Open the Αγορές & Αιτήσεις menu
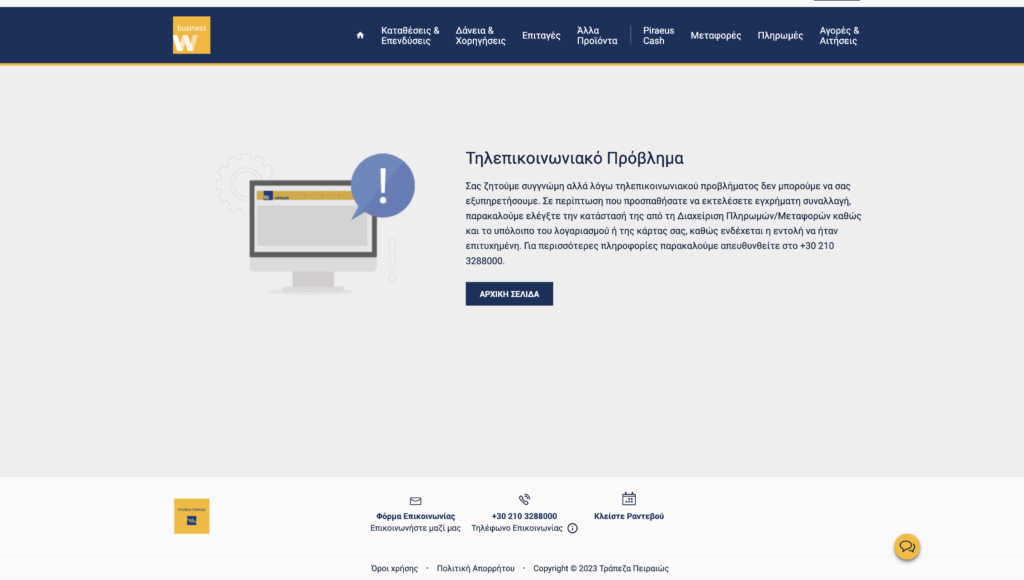This screenshot has width=1024, height=580. (x=839, y=36)
